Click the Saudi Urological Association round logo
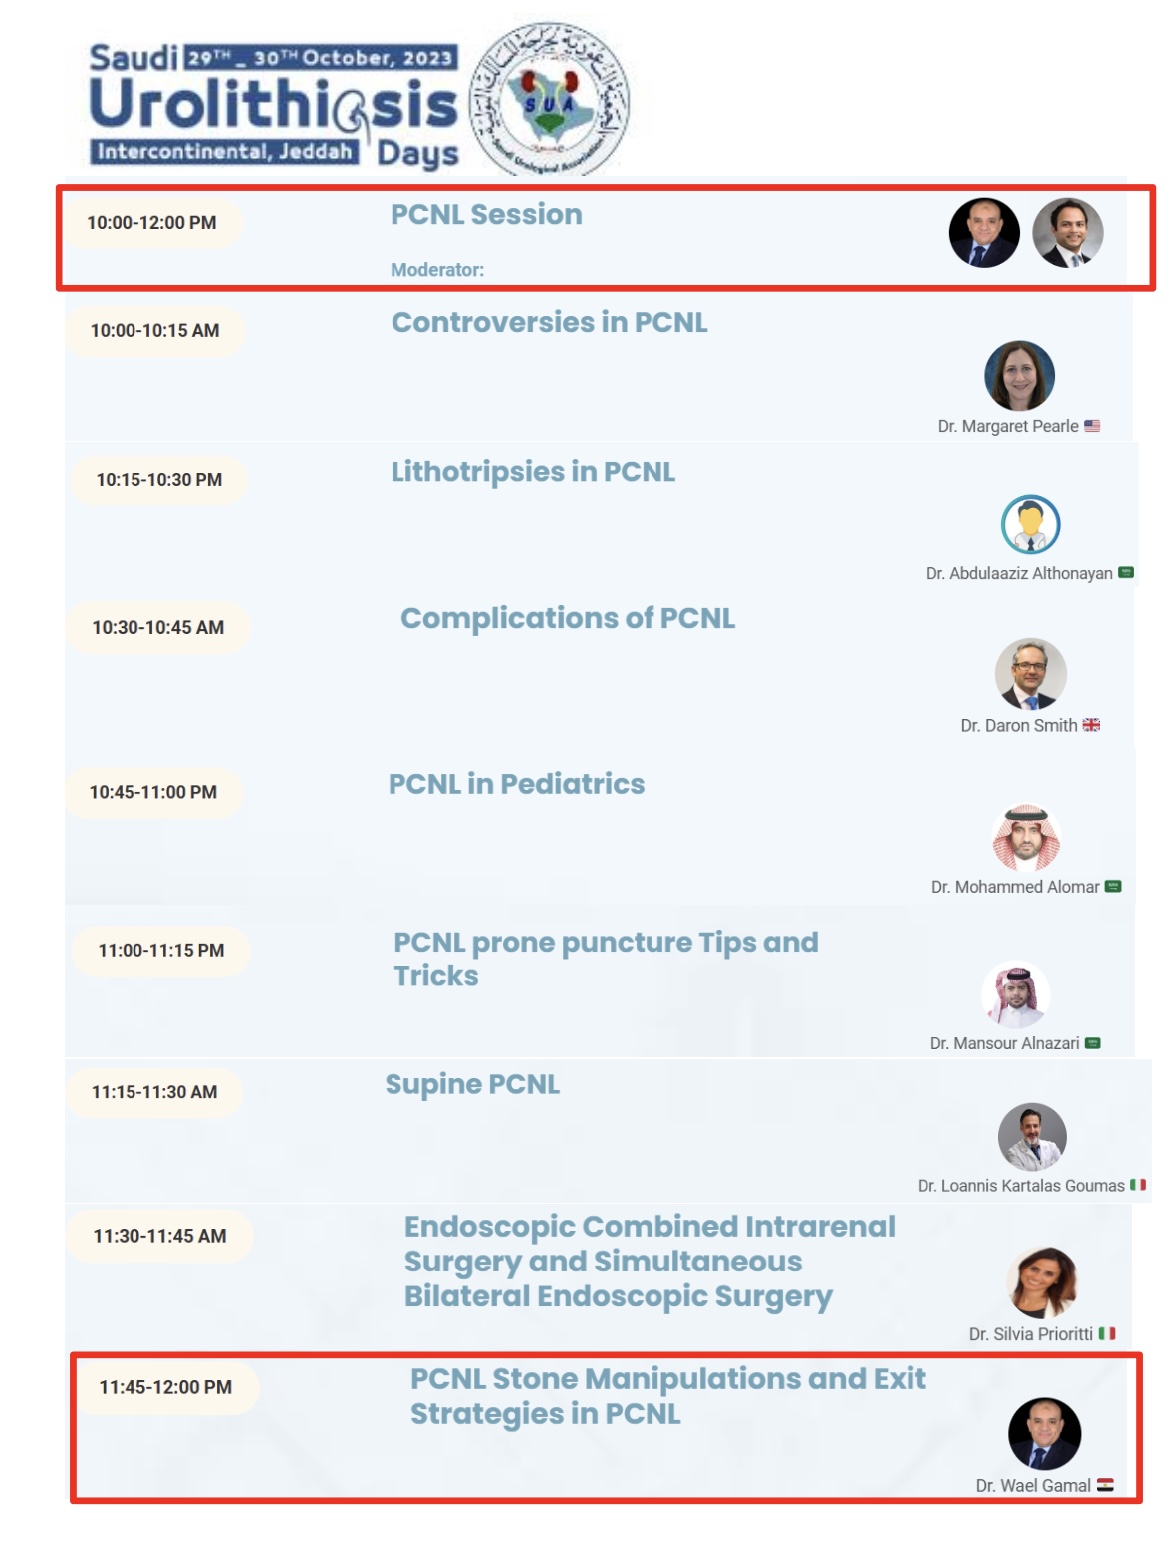The width and height of the screenshot is (1170, 1541). tap(549, 100)
